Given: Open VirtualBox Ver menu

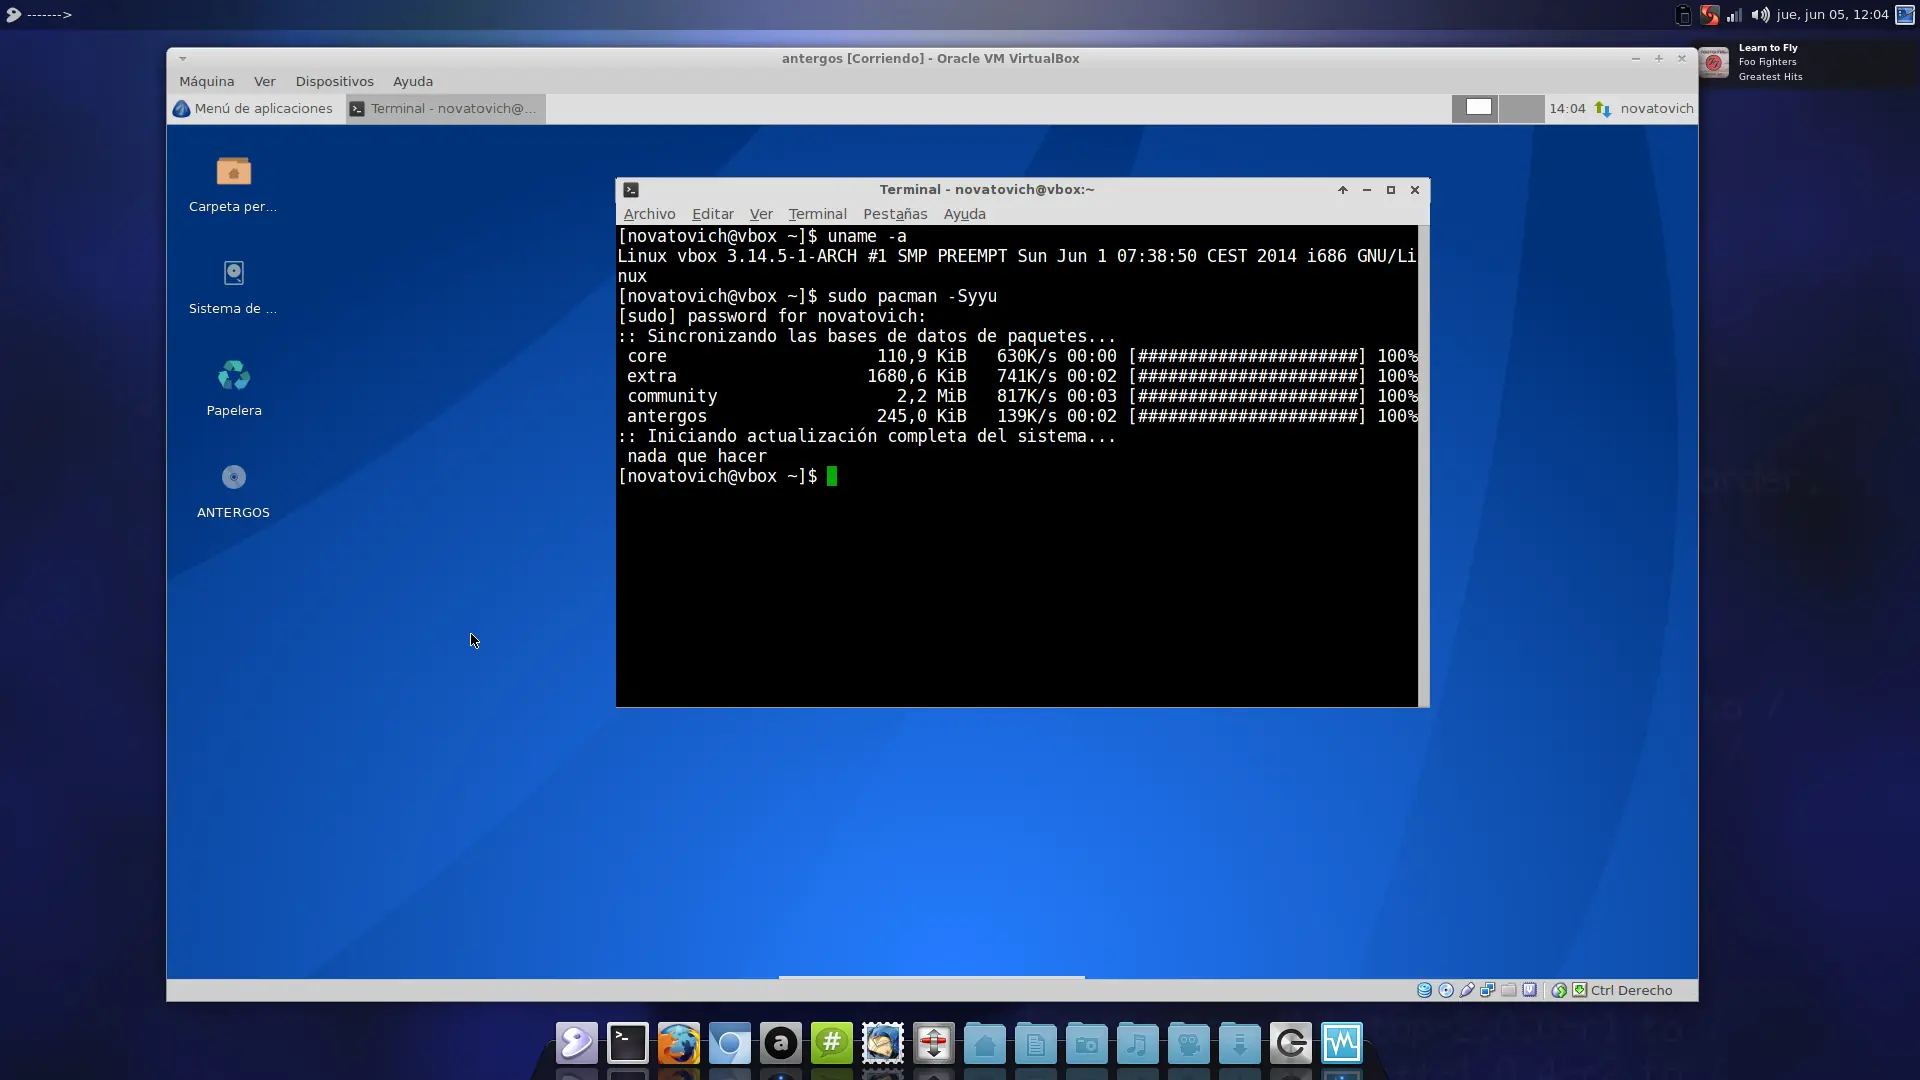Looking at the screenshot, I should [264, 81].
